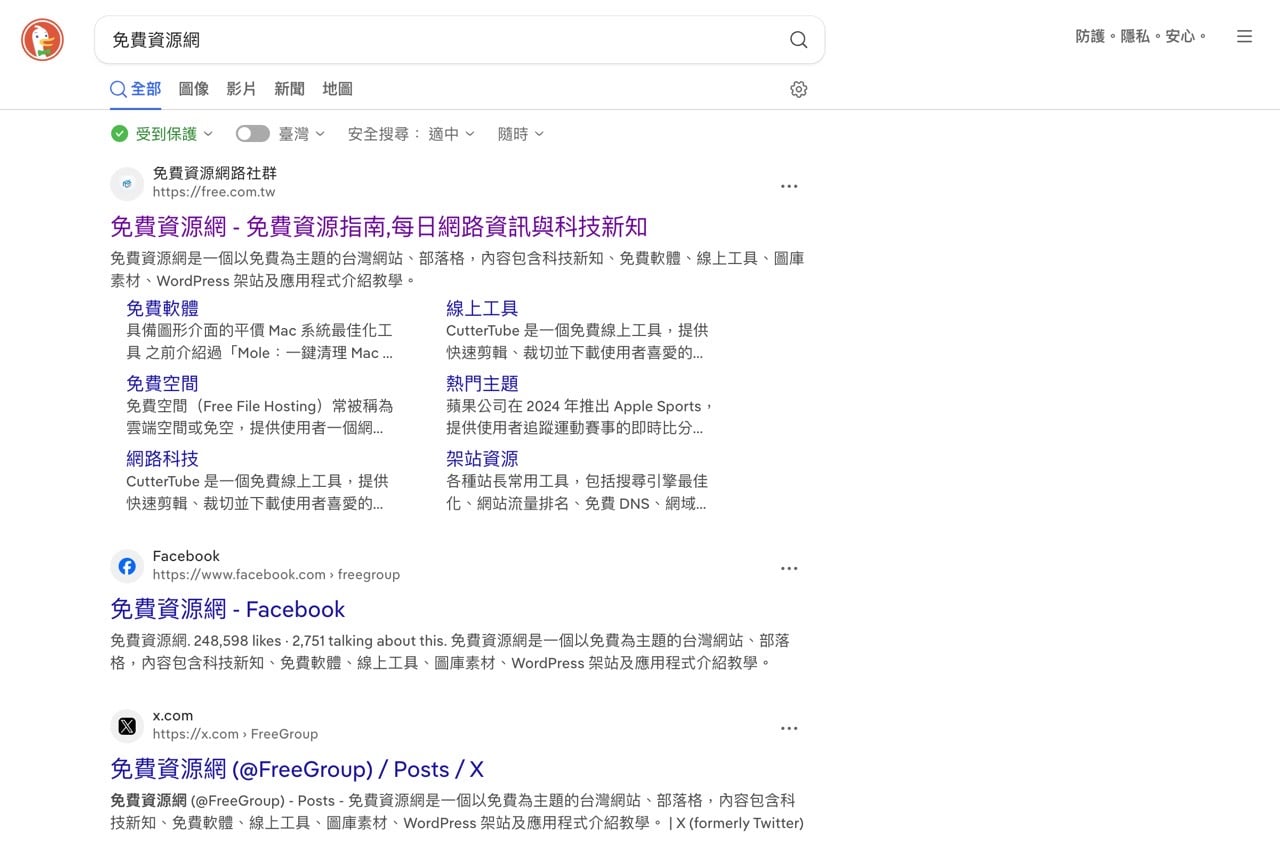This screenshot has width=1280, height=864.
Task: Expand the 臺灣 region dropdown
Action: click(x=301, y=133)
